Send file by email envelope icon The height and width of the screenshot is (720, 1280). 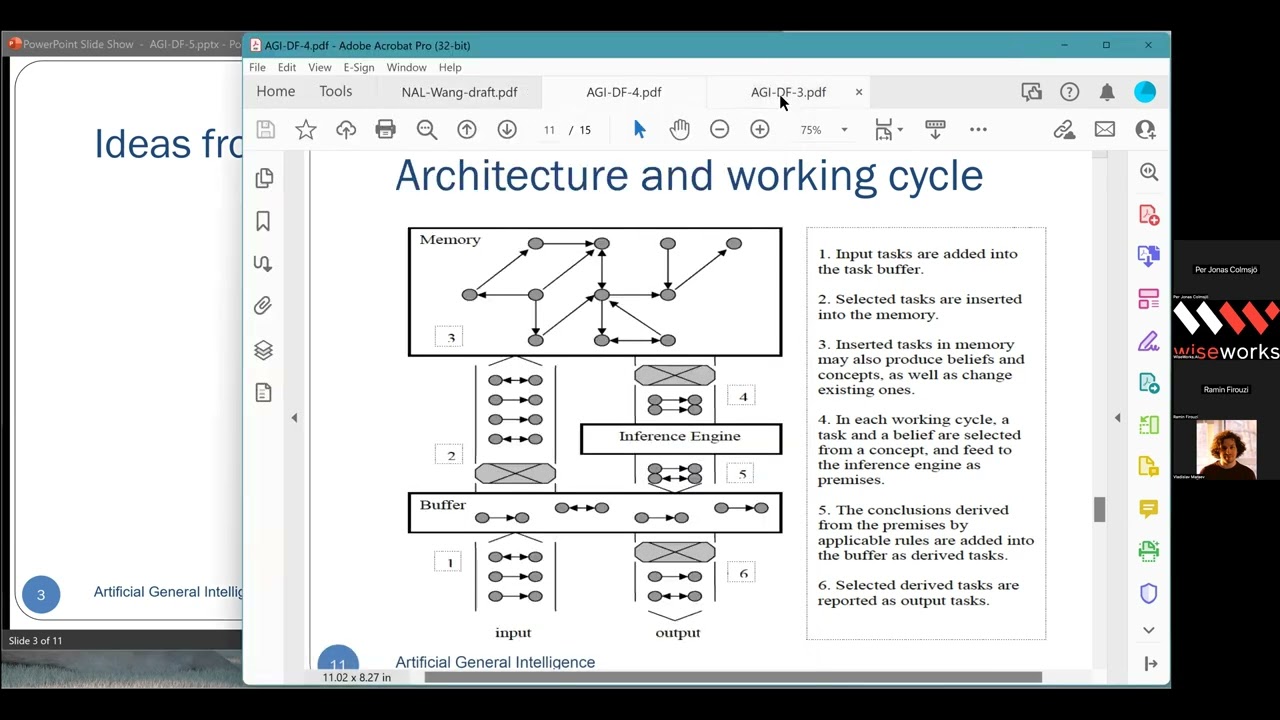click(1105, 129)
